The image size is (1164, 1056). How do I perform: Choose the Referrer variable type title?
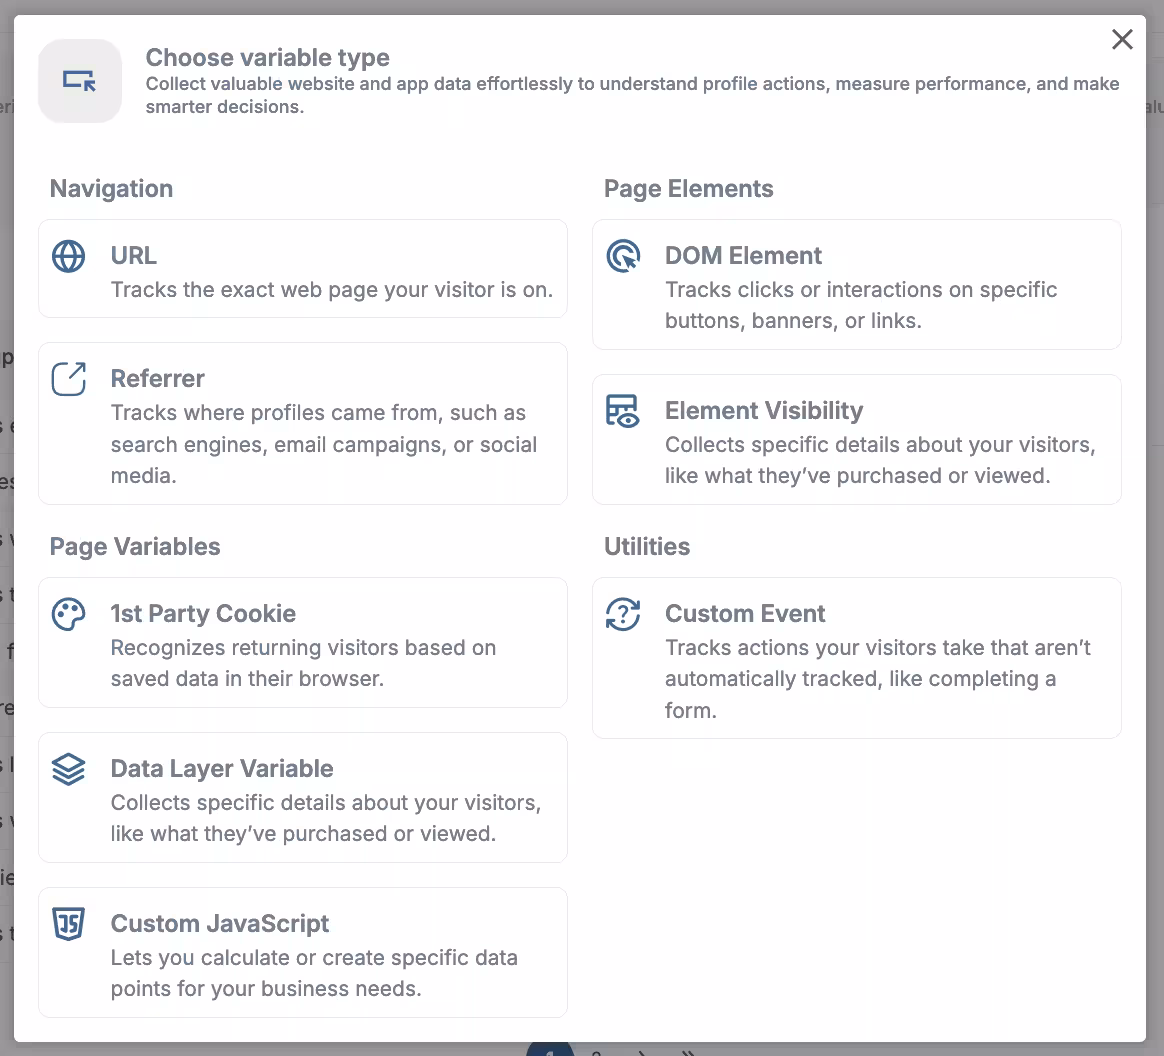157,379
